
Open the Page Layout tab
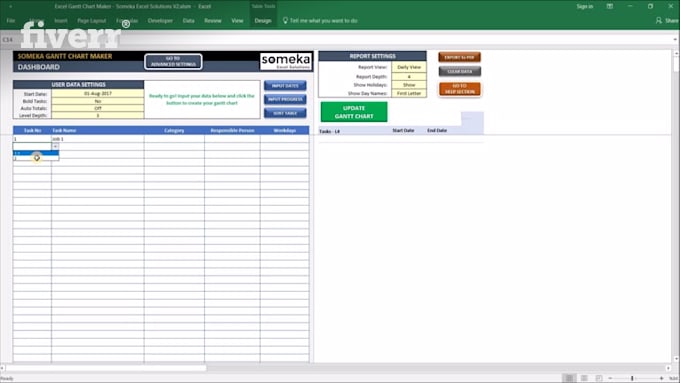point(92,20)
